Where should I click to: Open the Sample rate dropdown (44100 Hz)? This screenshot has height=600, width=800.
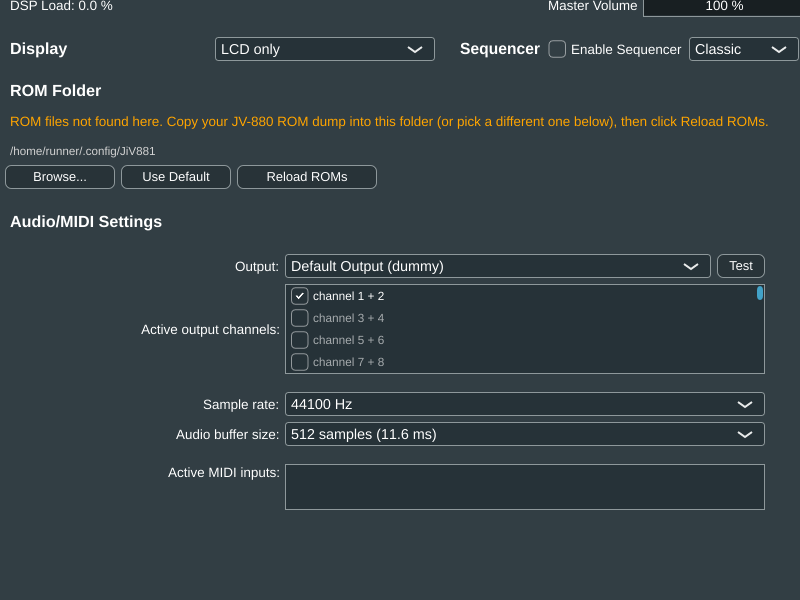point(524,404)
